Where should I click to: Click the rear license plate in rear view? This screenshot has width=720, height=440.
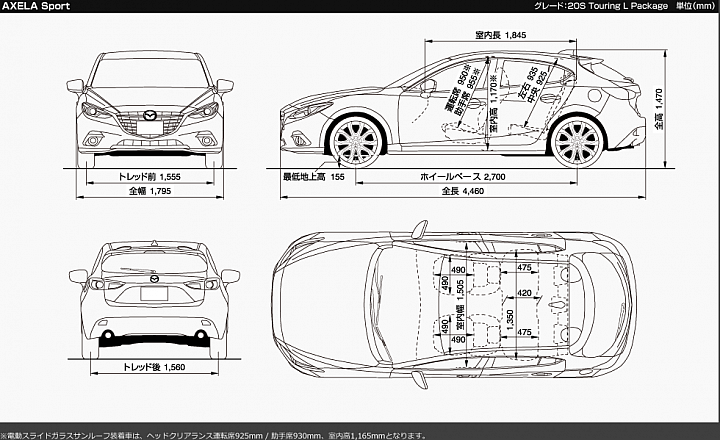[154, 293]
